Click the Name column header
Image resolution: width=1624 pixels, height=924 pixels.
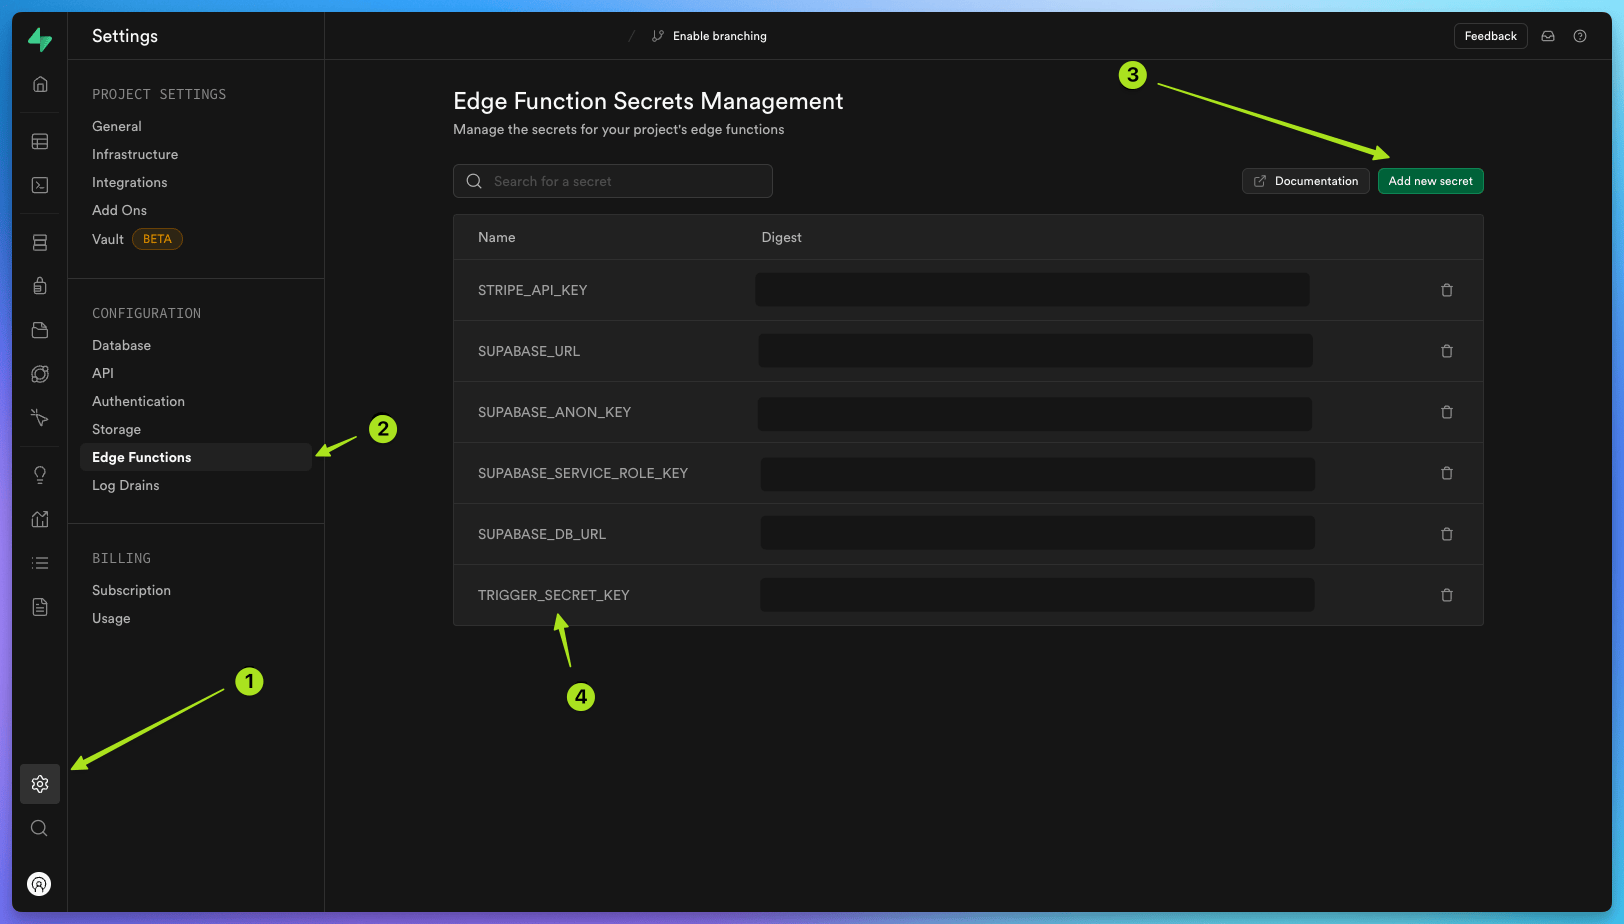click(497, 237)
